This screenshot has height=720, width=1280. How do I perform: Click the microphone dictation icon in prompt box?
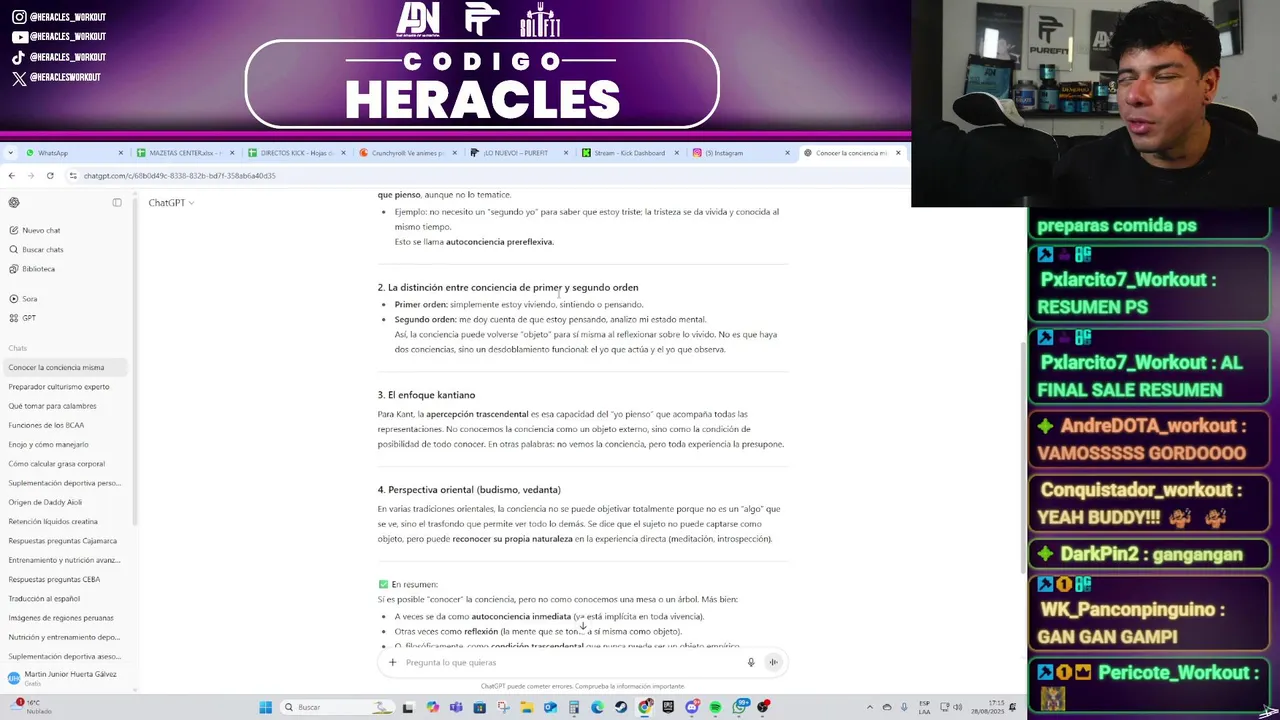(751, 662)
